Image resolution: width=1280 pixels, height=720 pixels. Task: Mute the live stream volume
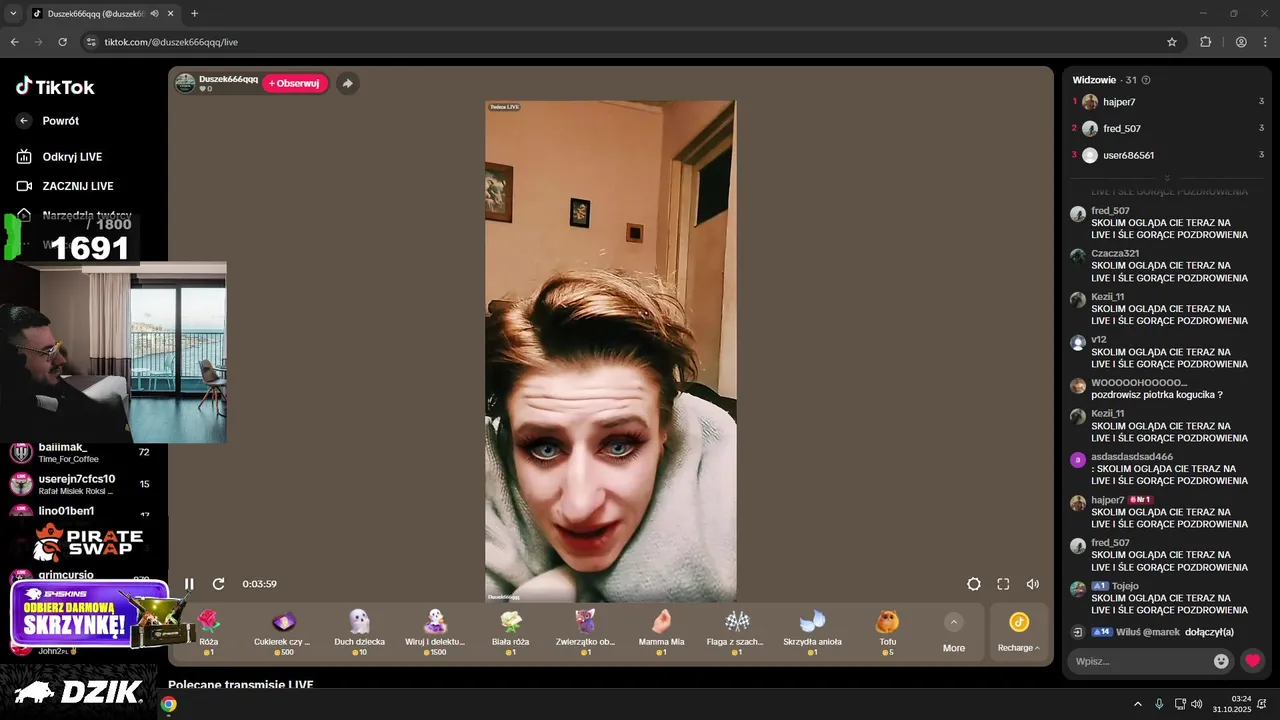(x=1033, y=584)
